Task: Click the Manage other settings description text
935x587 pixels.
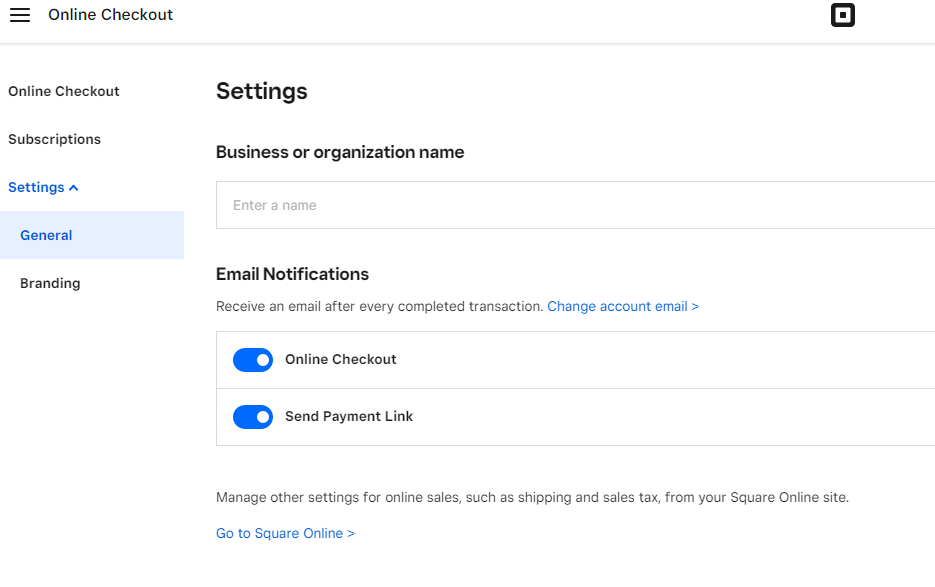Action: pos(532,497)
